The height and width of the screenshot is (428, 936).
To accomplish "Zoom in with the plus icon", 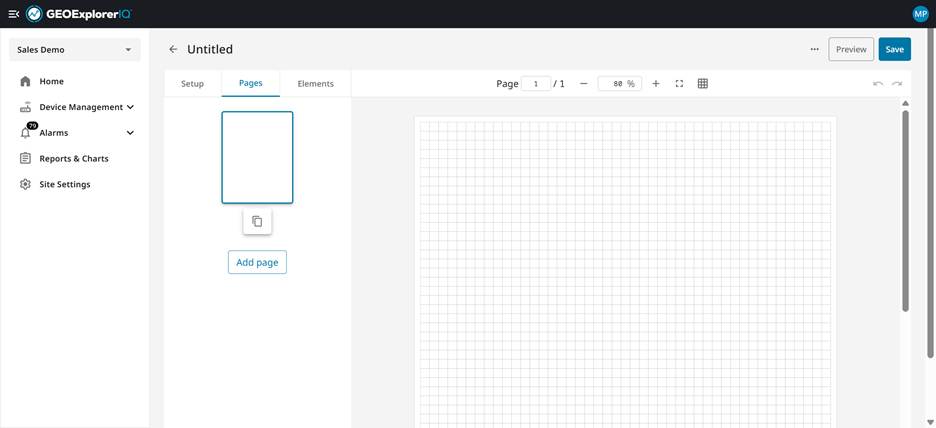I will [655, 84].
